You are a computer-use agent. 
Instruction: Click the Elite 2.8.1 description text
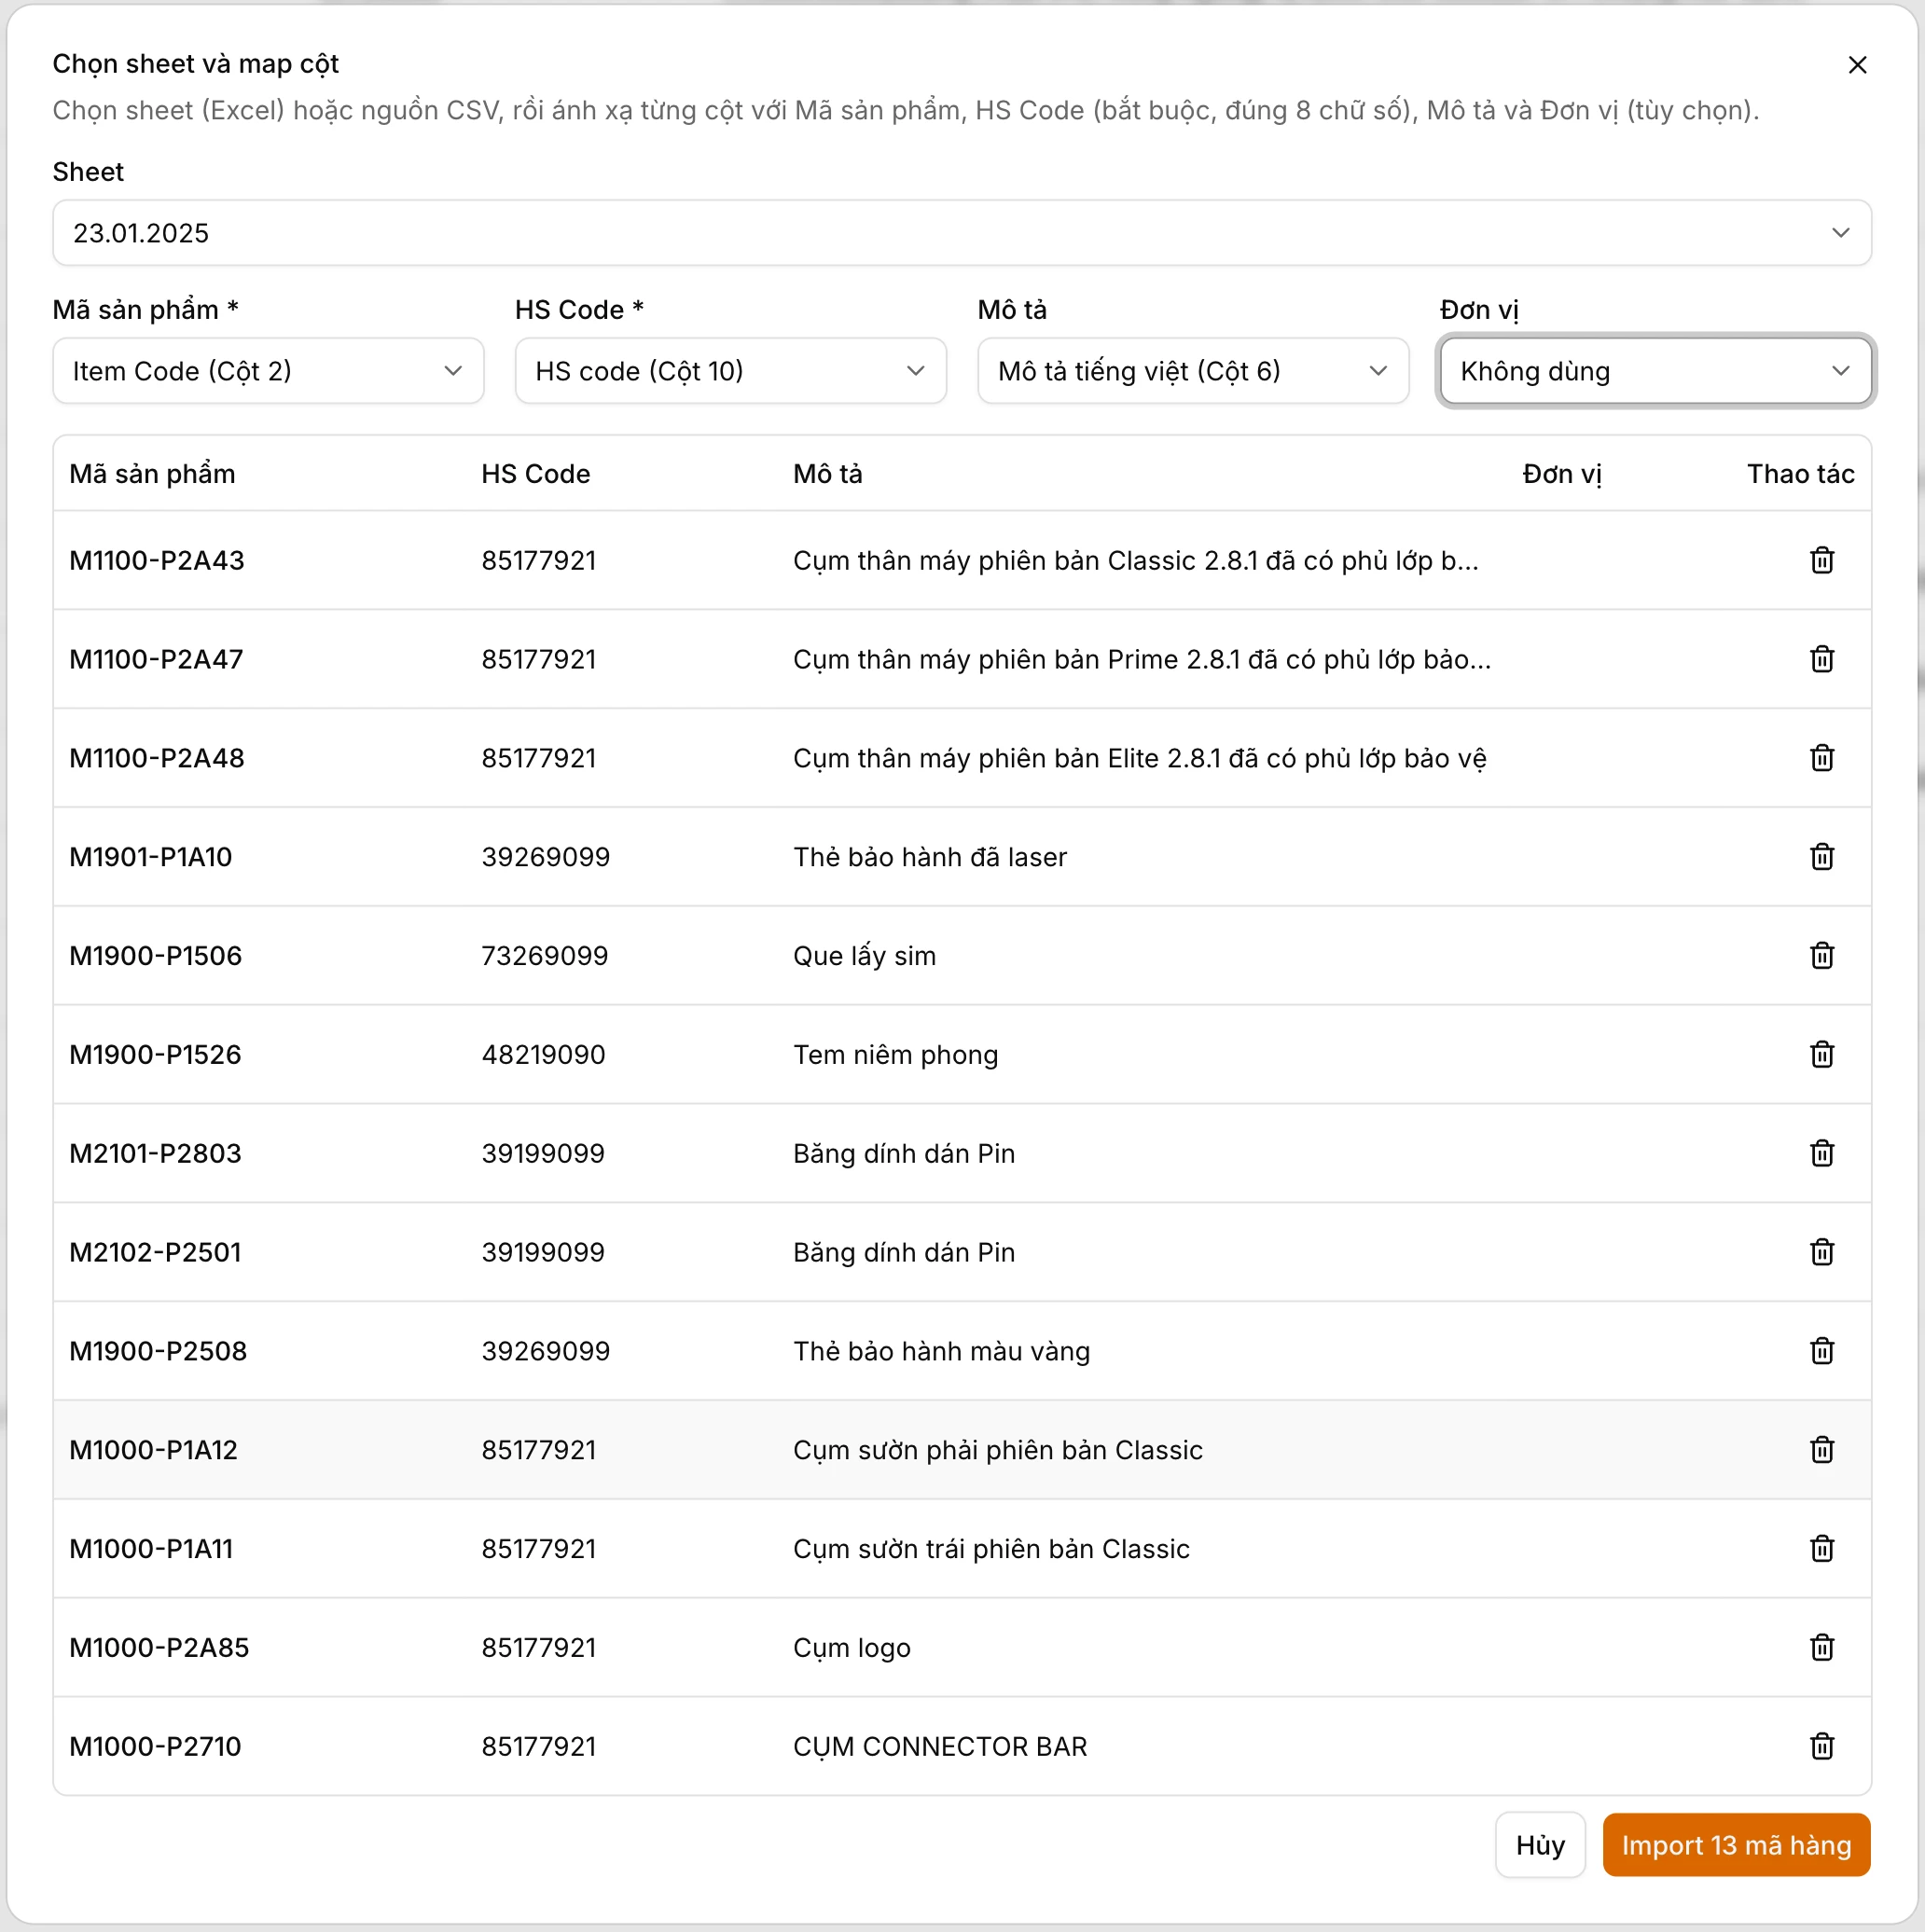pos(1139,759)
